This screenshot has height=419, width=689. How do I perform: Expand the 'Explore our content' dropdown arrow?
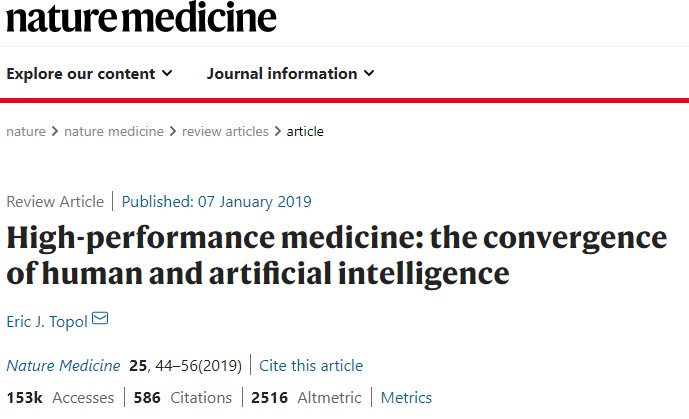pyautogui.click(x=167, y=73)
